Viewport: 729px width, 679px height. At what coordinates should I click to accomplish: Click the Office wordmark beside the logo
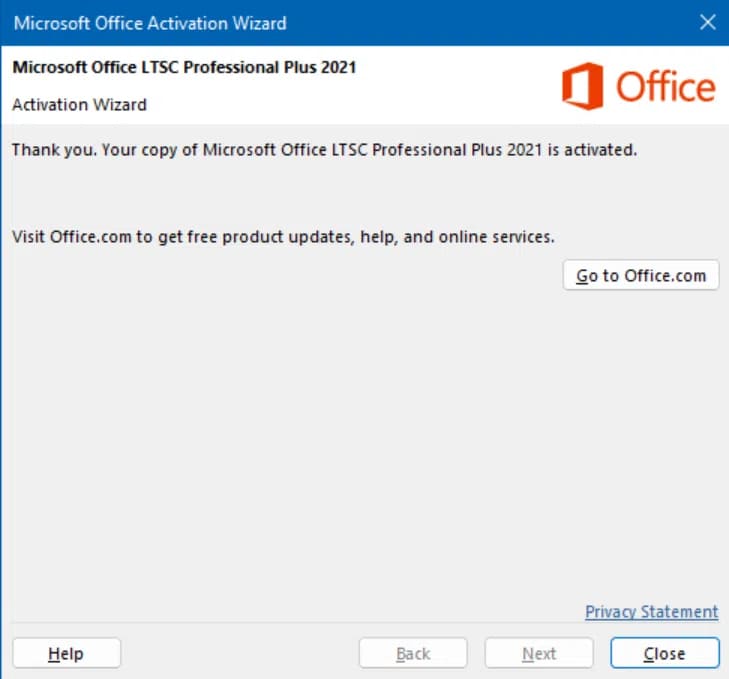[x=665, y=87]
